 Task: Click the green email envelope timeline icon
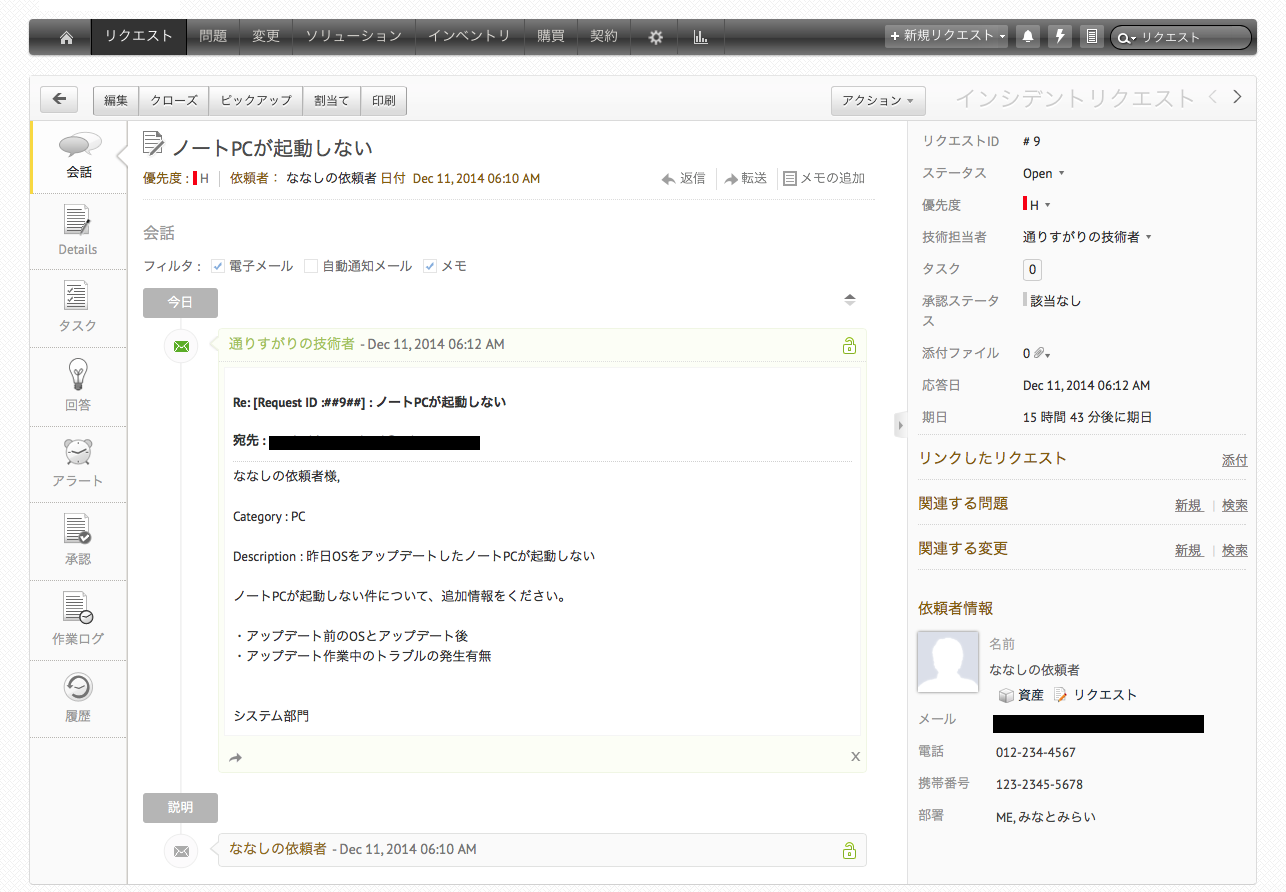pyautogui.click(x=181, y=346)
